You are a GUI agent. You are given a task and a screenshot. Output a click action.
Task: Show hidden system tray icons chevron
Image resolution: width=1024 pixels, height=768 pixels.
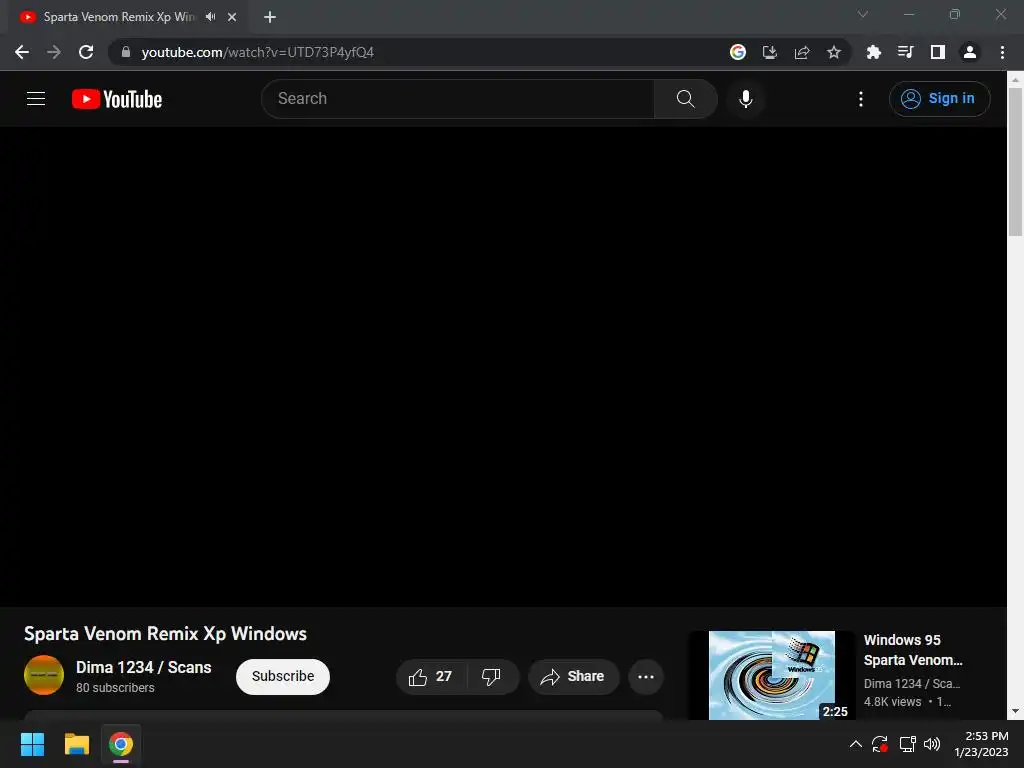click(x=856, y=744)
